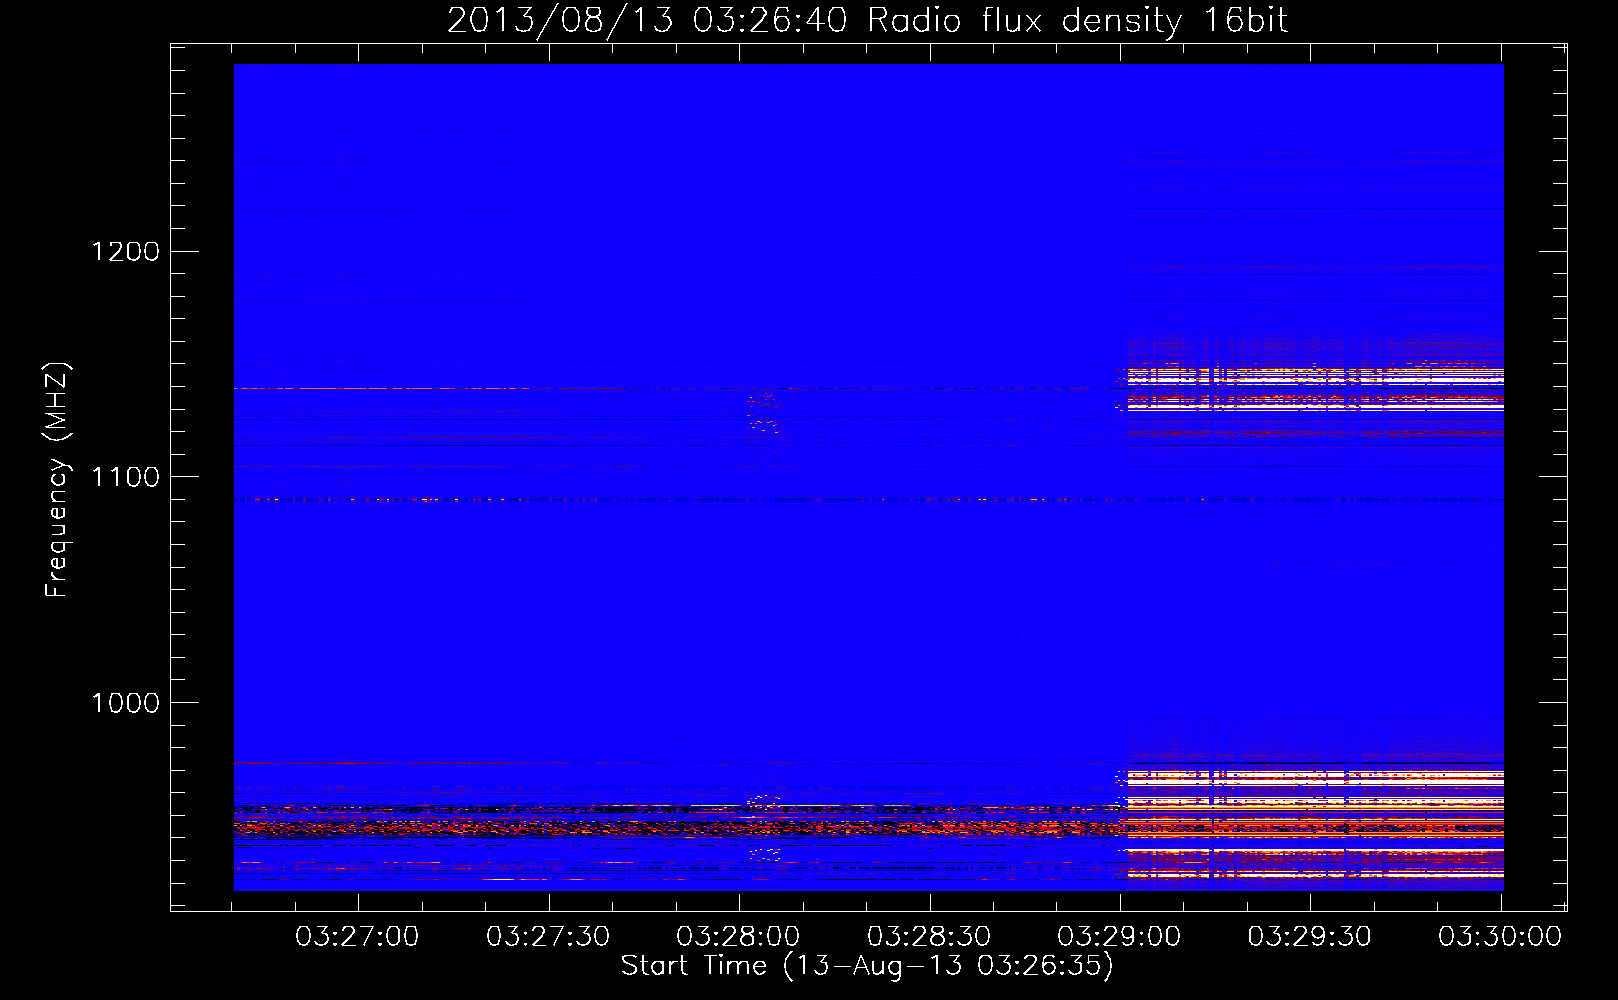The width and height of the screenshot is (1618, 1000).
Task: Click the 1200 frequency tick label
Action: (x=126, y=251)
